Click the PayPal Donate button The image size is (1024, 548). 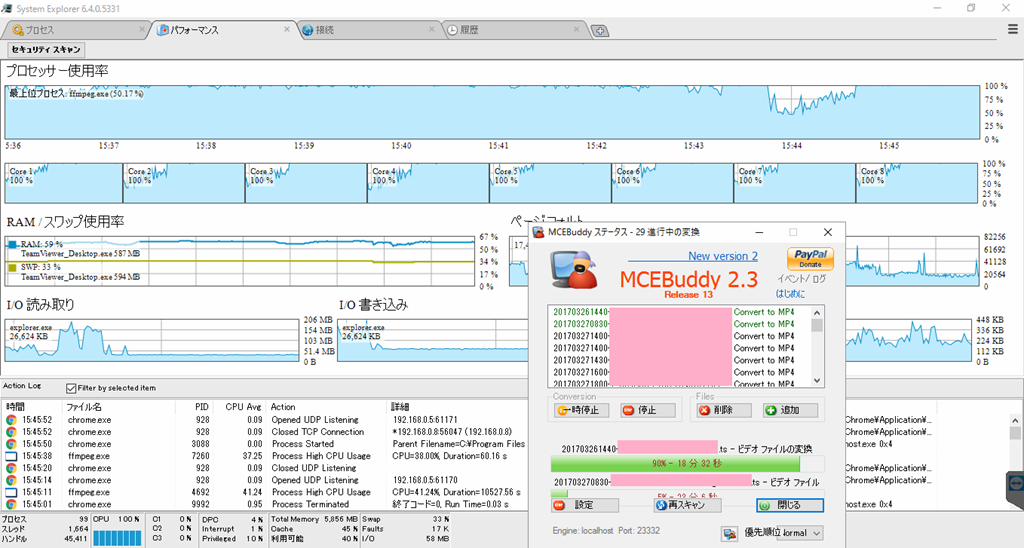click(810, 259)
